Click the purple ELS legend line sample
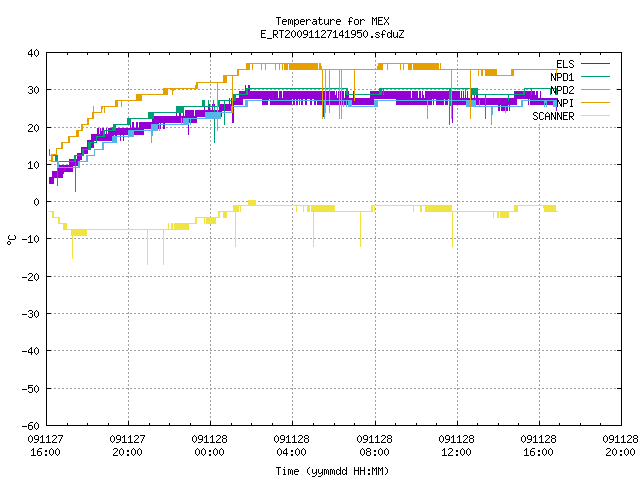 pyautogui.click(x=595, y=64)
